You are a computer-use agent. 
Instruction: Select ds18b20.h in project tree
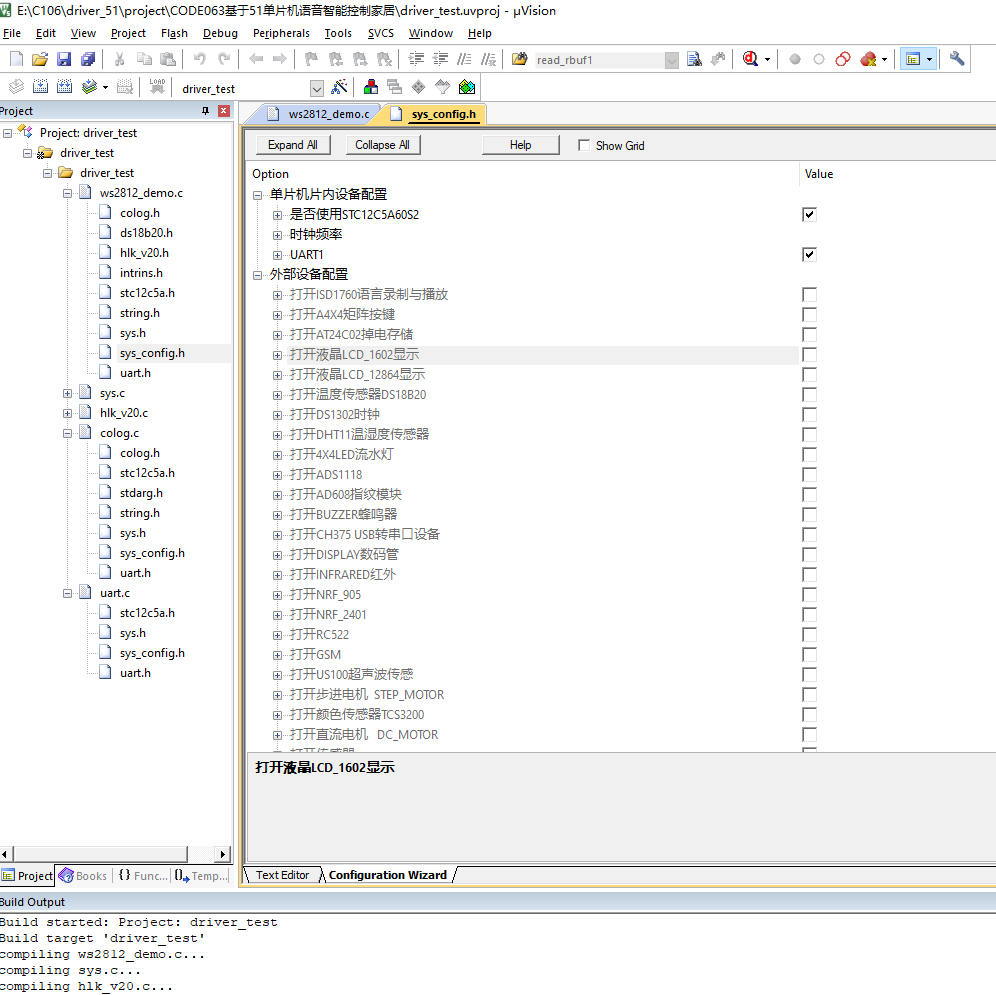click(x=146, y=233)
